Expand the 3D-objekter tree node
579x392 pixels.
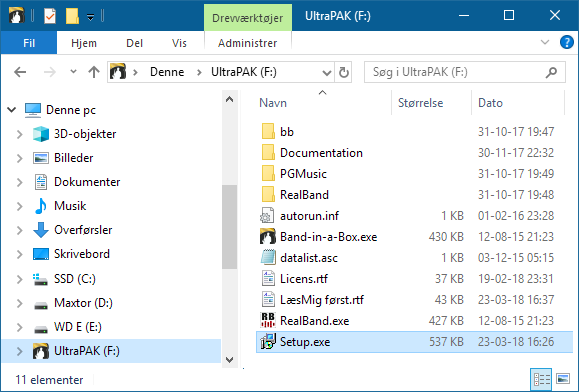point(20,134)
